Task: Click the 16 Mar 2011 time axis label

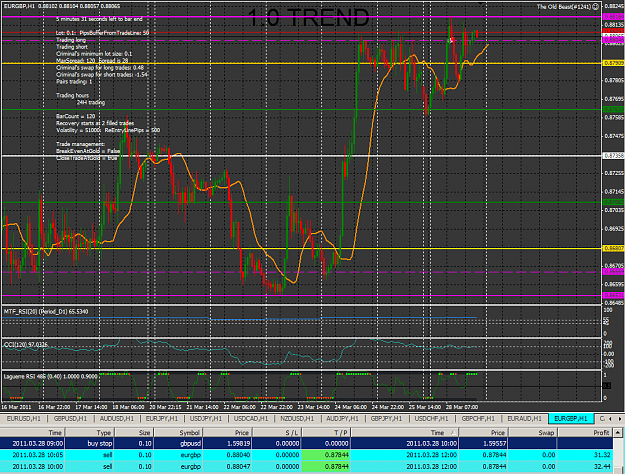Action: 16,407
